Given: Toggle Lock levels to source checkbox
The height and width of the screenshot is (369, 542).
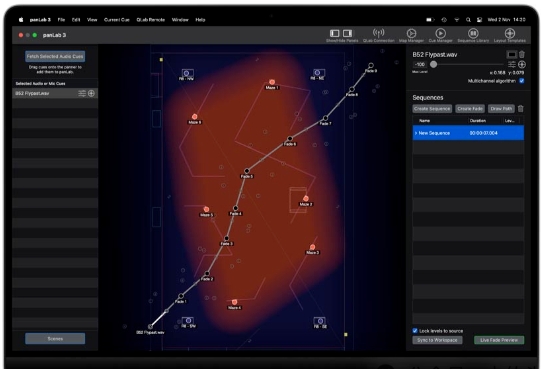Looking at the screenshot, I should tap(415, 331).
